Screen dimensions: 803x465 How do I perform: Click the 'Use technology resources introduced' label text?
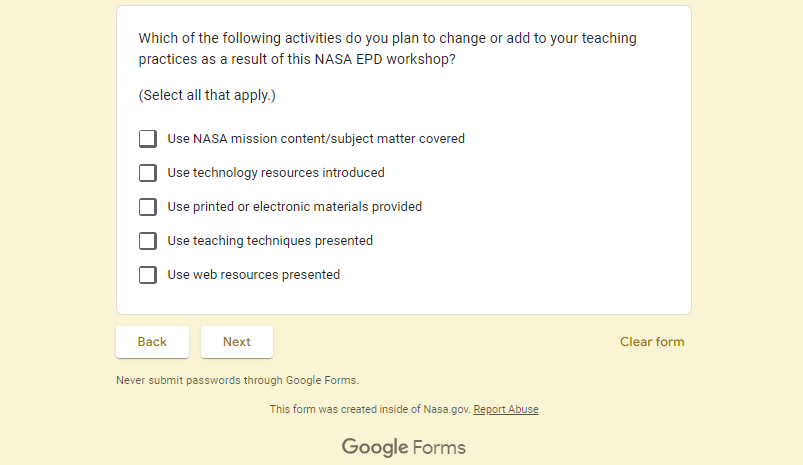click(276, 173)
